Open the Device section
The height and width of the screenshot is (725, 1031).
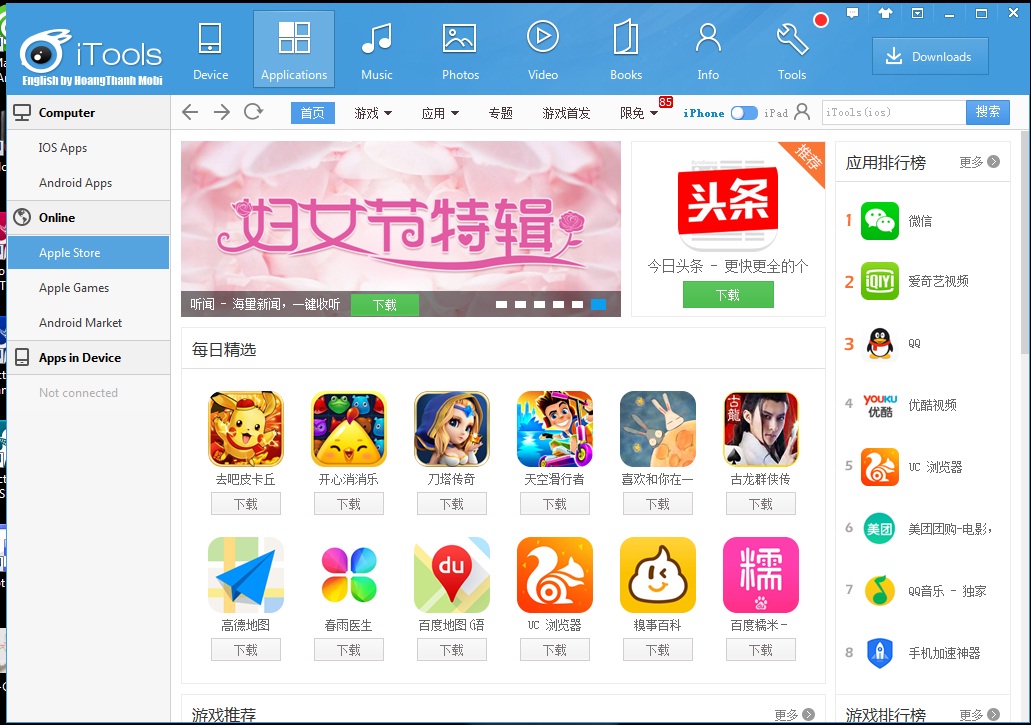point(210,50)
